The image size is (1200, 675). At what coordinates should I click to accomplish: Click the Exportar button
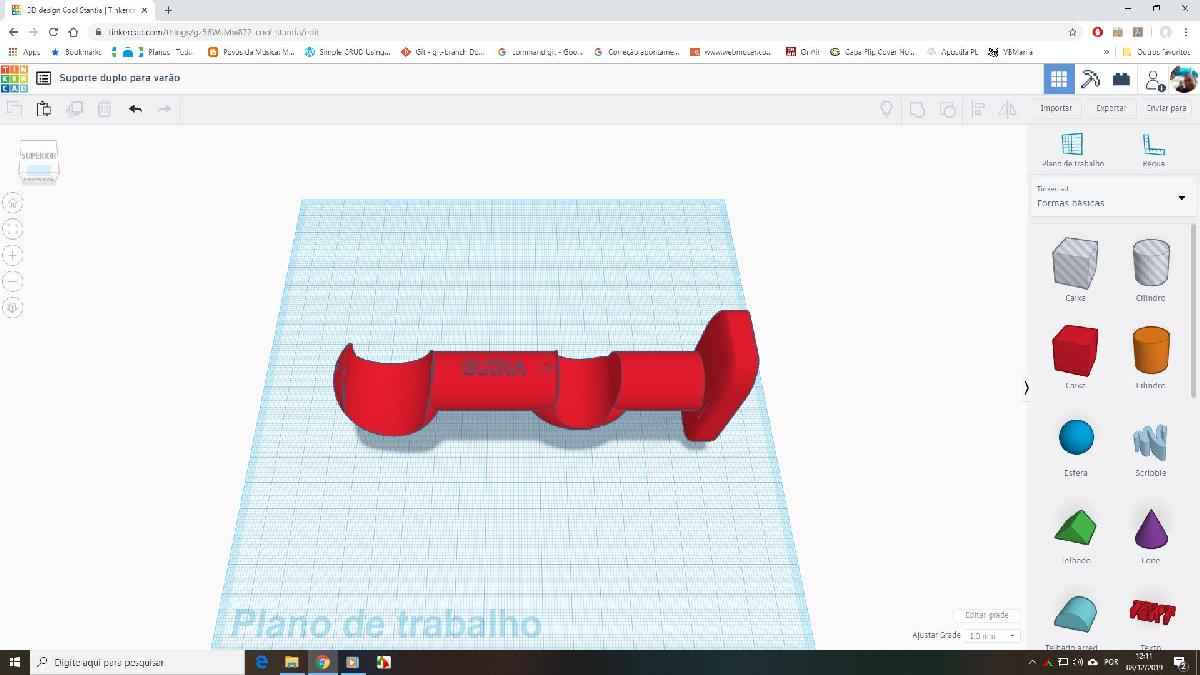coord(1110,108)
